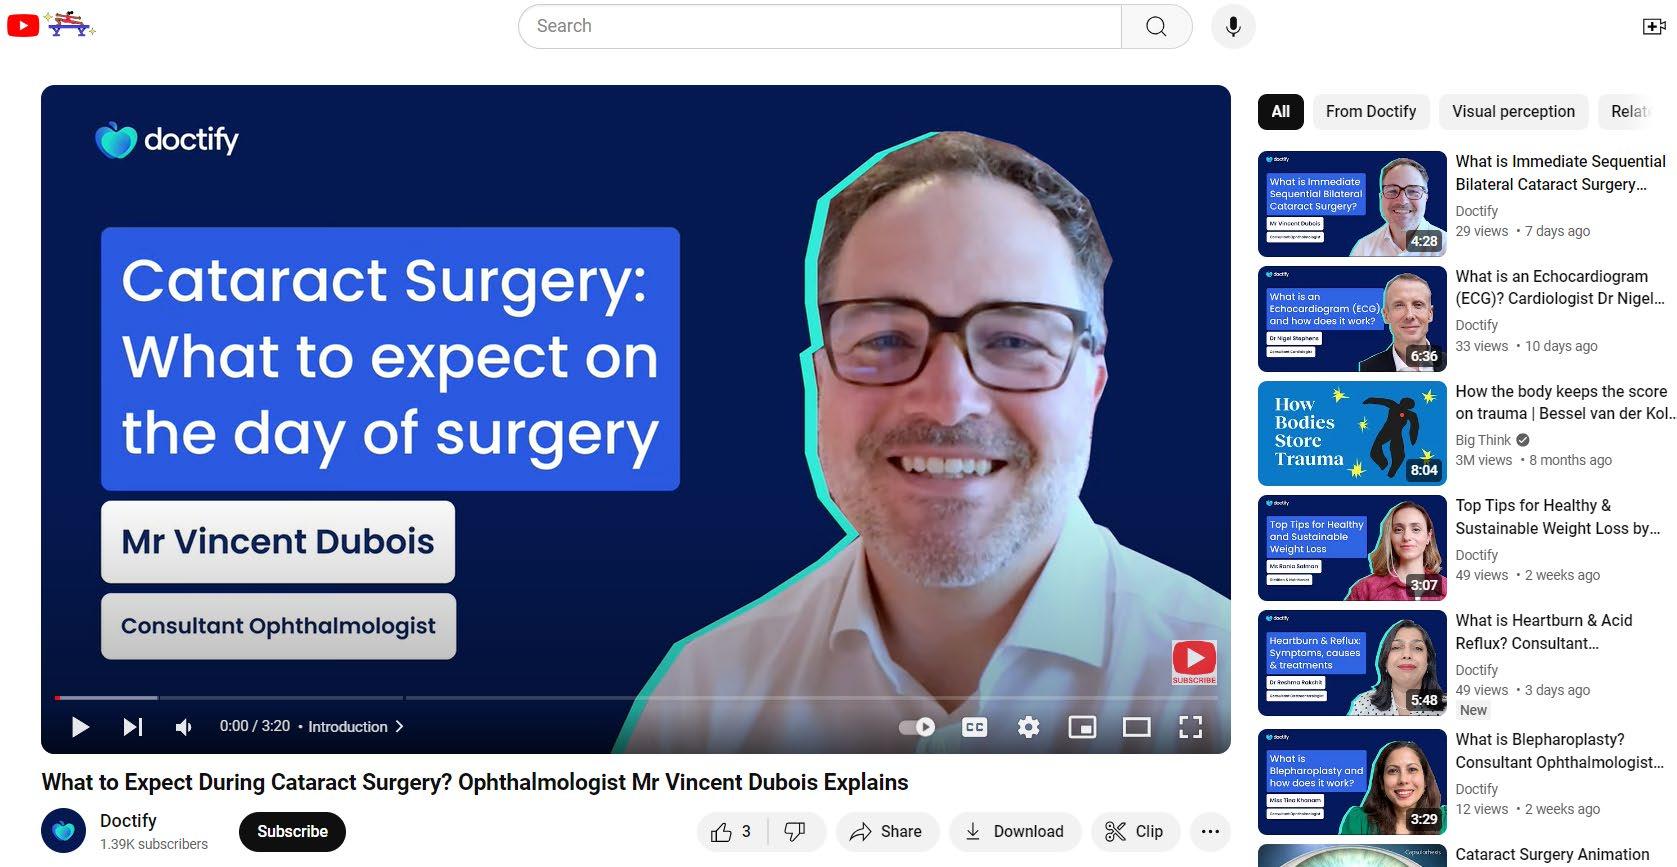Start voice search with the microphone
Screen dimensions: 1677x867
point(1233,26)
